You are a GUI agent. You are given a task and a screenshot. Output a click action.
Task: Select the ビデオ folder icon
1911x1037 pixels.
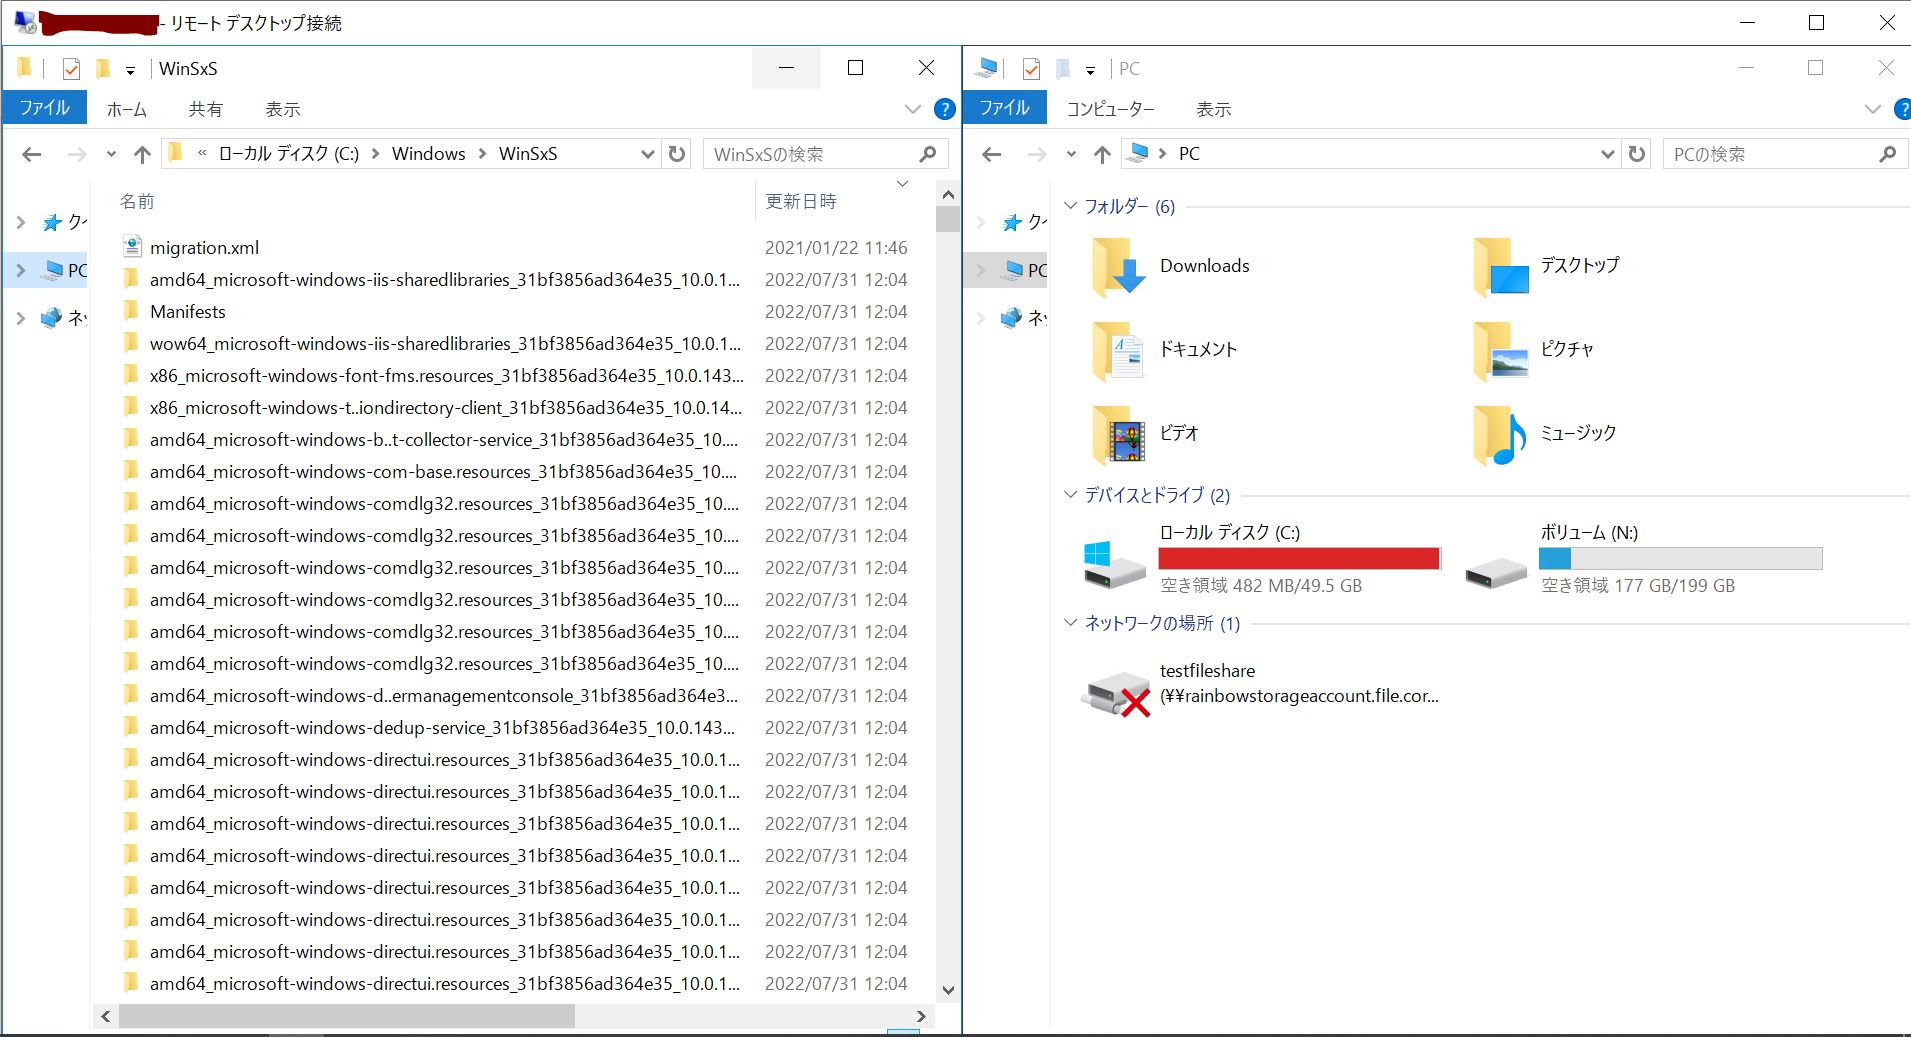tap(1118, 435)
